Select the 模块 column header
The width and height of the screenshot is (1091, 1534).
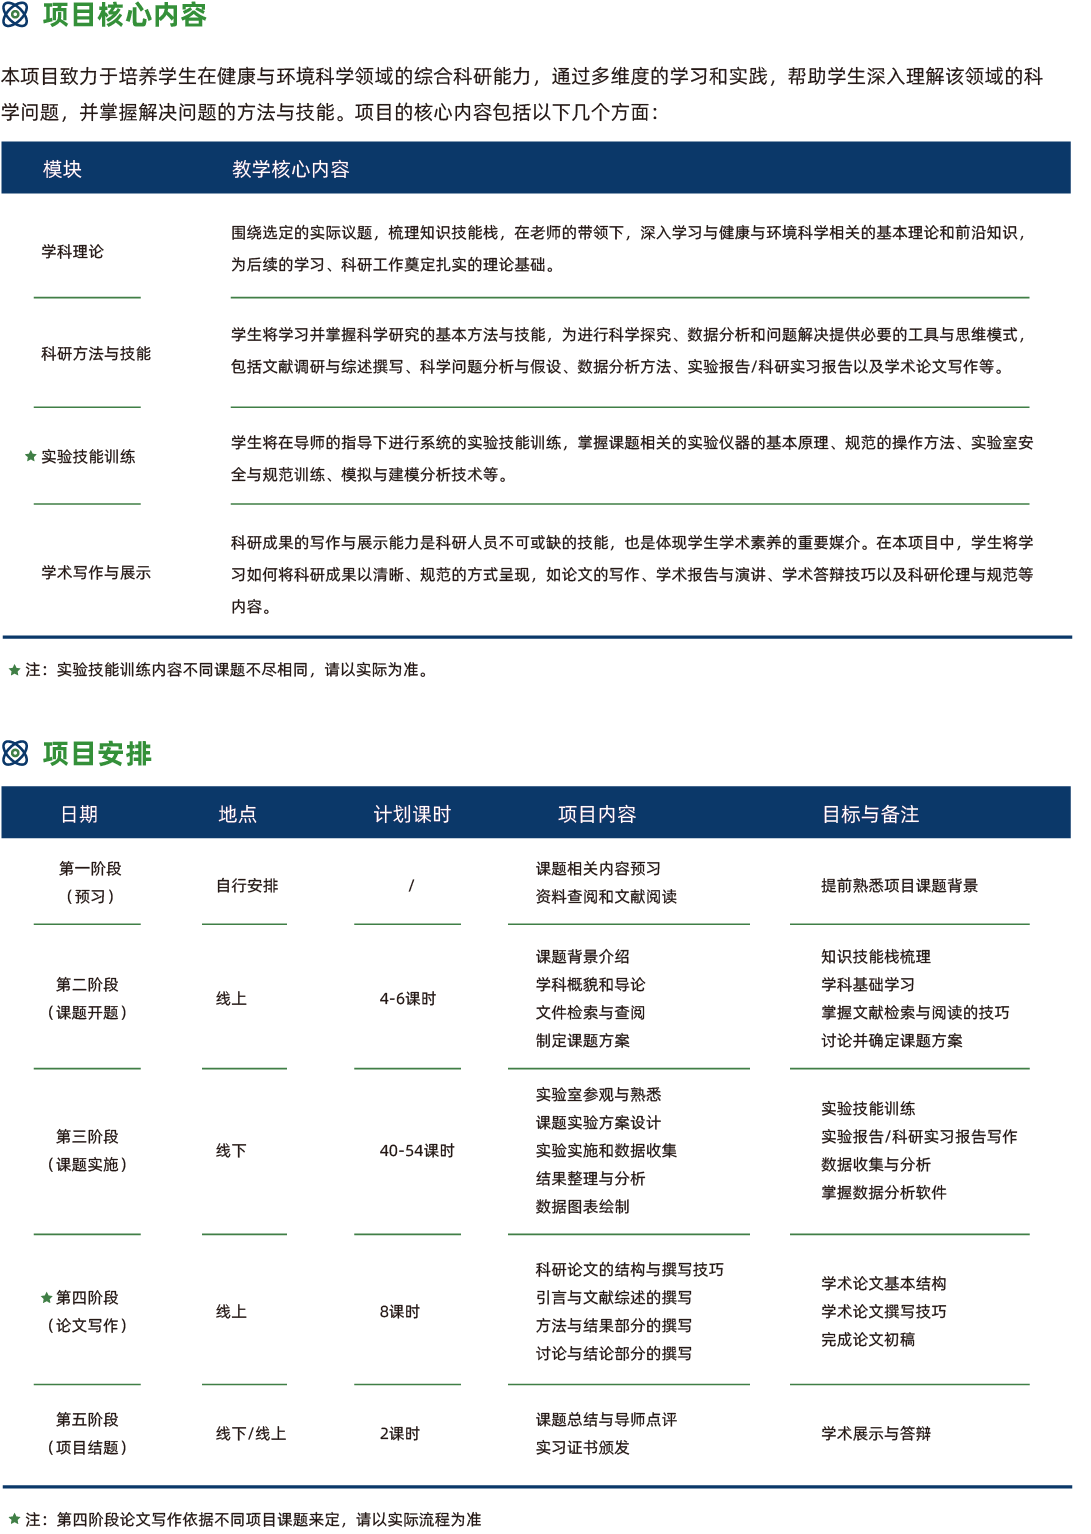[x=62, y=169]
